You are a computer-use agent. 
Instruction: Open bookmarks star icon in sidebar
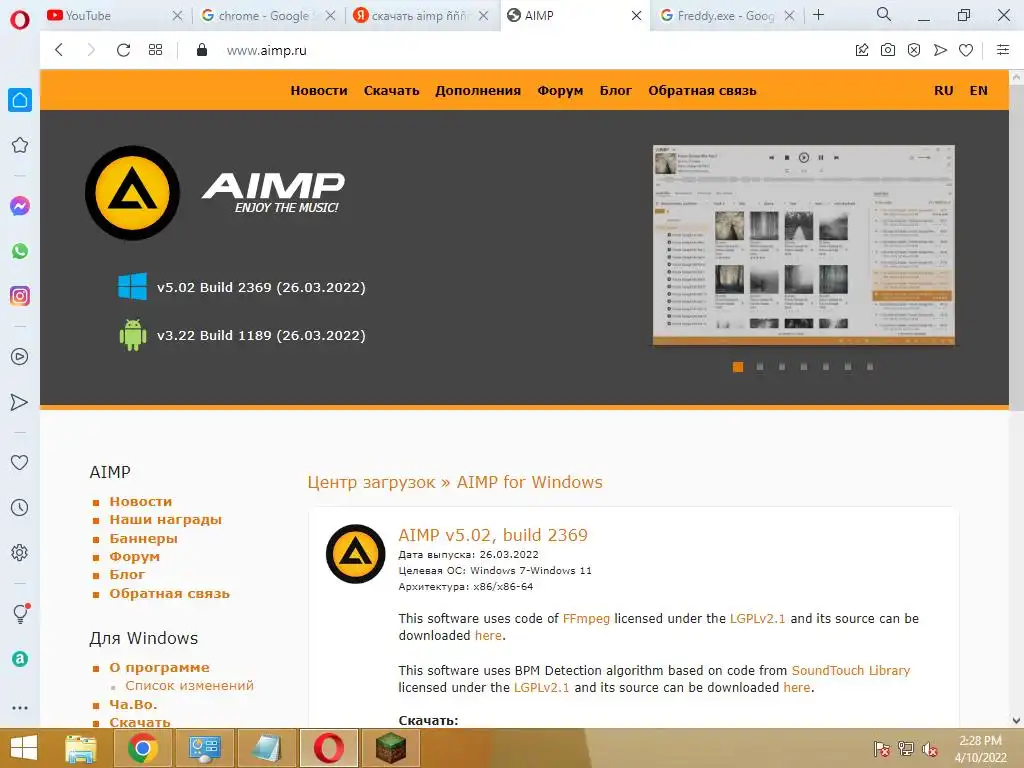pos(20,145)
